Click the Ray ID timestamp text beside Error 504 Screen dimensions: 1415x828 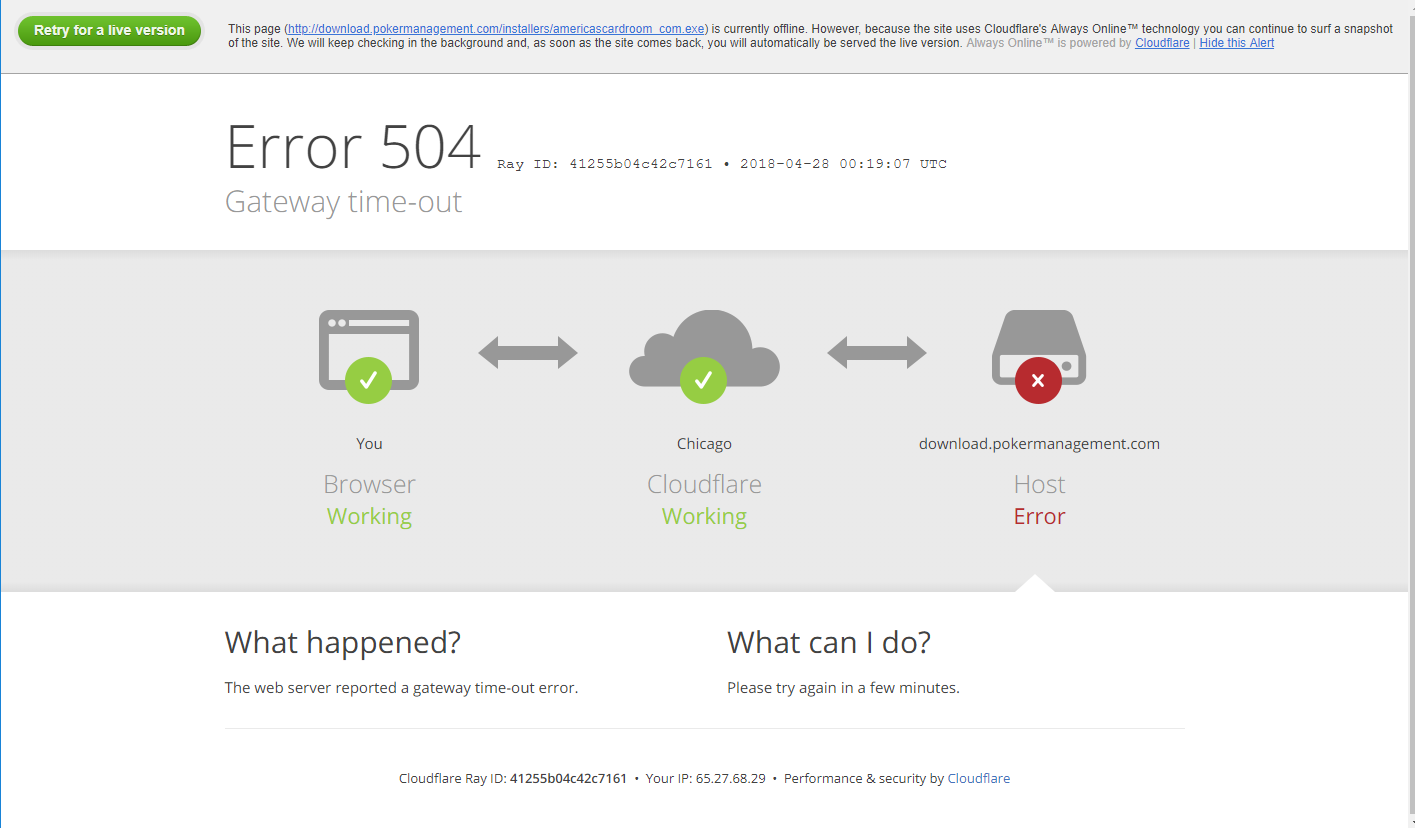[722, 164]
